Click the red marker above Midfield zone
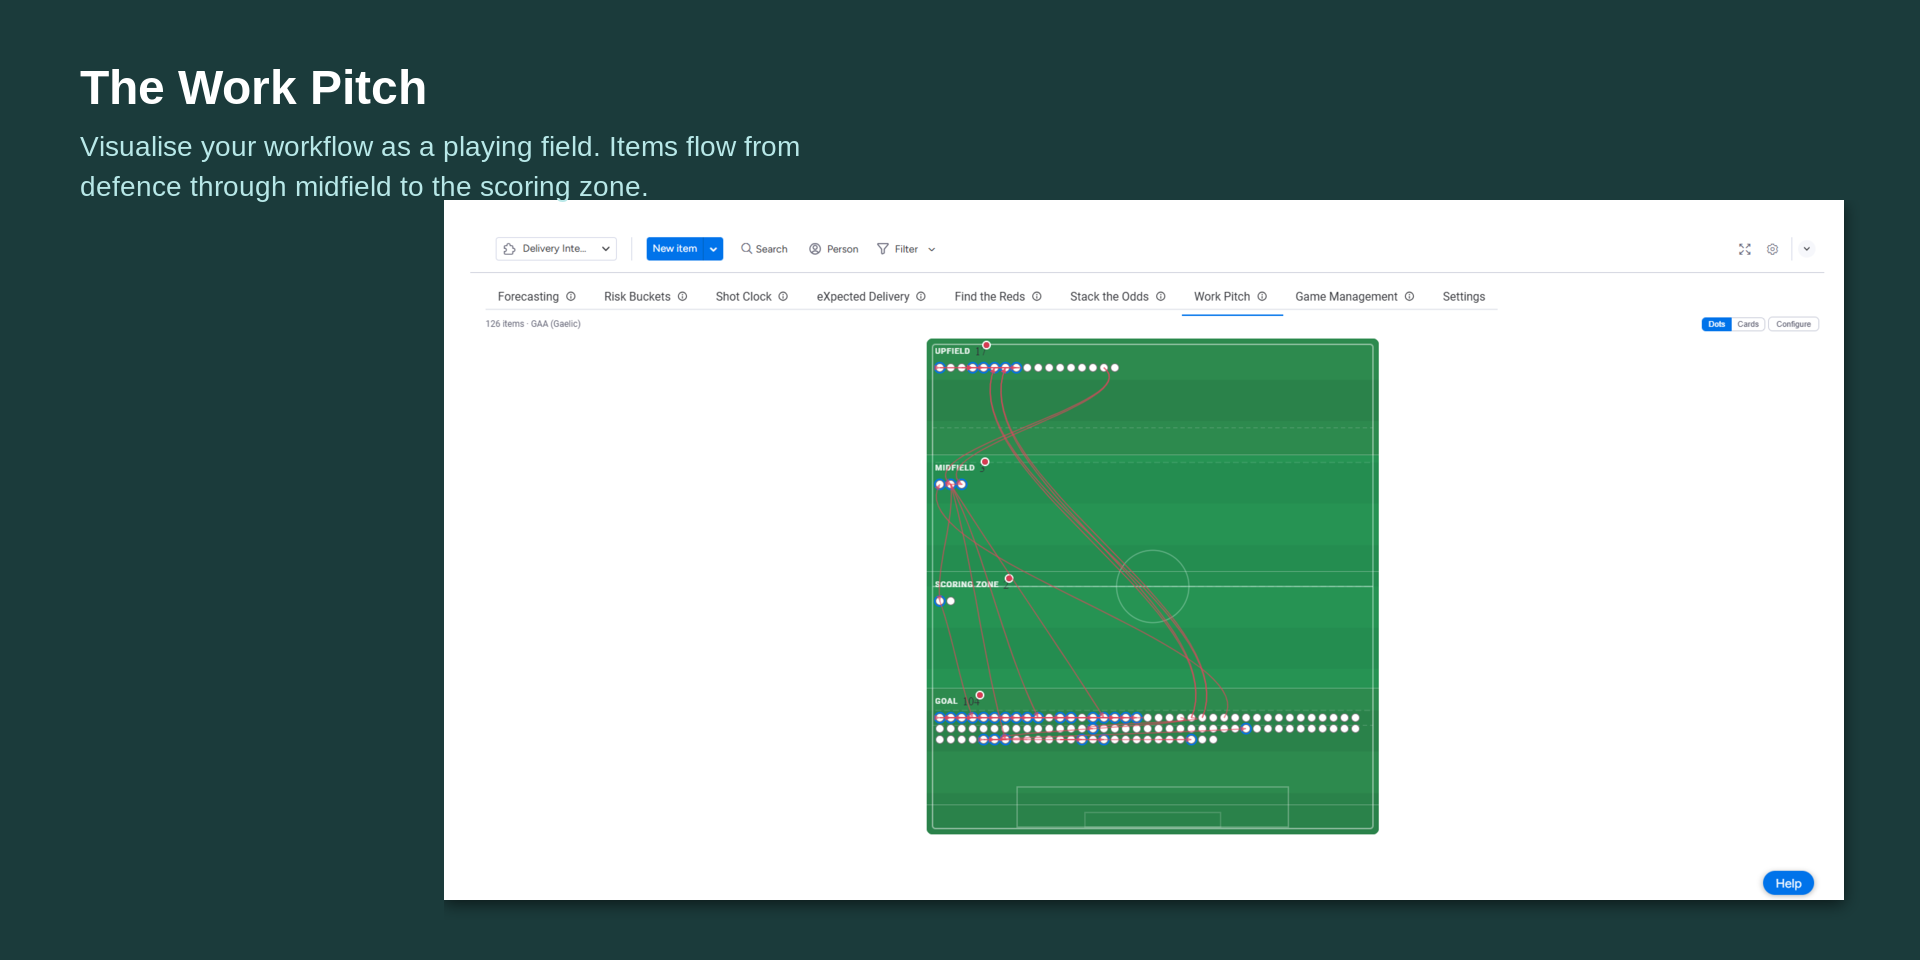The width and height of the screenshot is (1920, 960). click(x=985, y=462)
